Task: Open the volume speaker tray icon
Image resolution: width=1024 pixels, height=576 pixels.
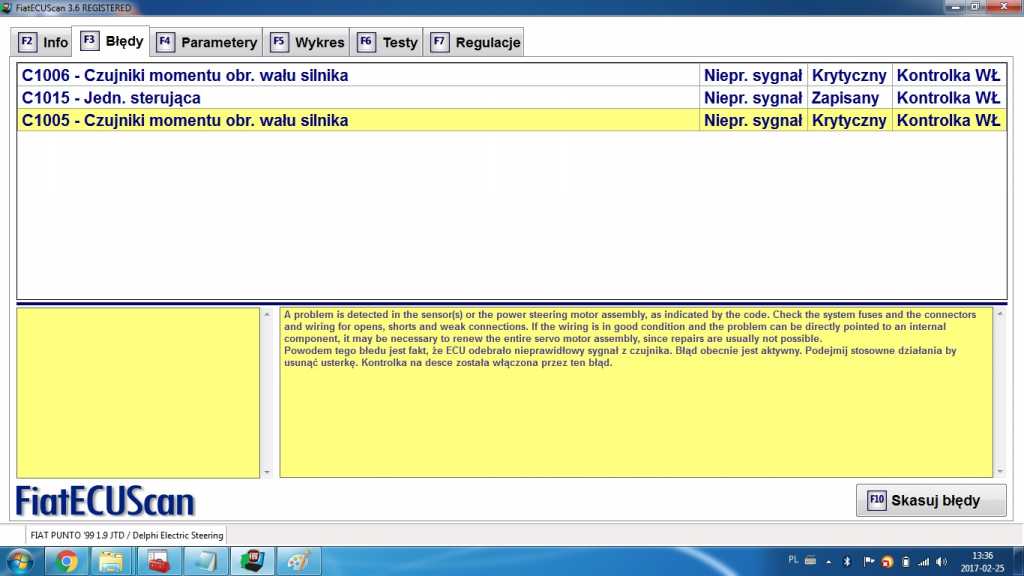Action: 942,561
